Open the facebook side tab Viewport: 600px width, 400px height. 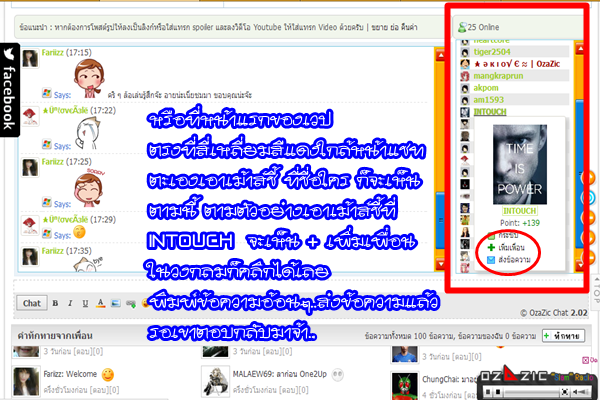point(10,90)
